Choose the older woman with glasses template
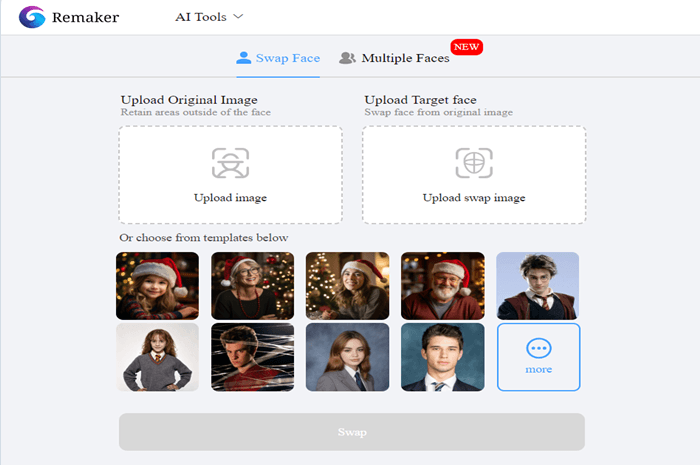 point(253,286)
